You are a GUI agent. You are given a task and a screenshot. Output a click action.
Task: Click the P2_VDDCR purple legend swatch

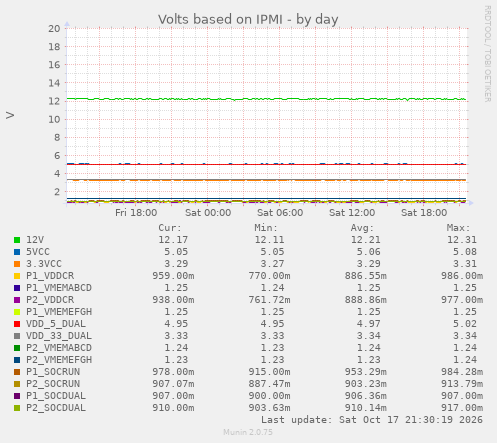(x=17, y=300)
